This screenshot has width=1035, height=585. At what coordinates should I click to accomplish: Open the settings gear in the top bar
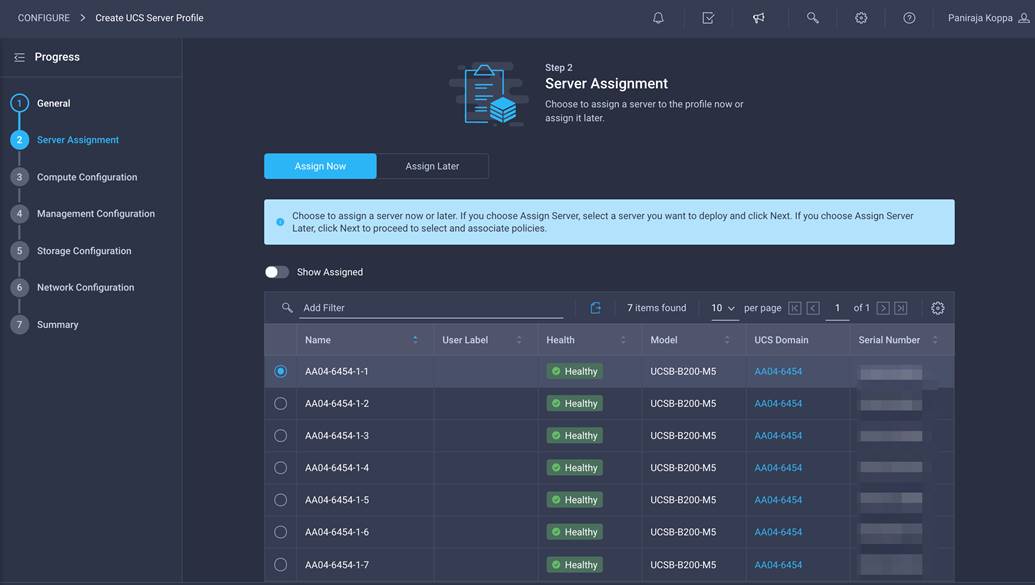click(861, 18)
